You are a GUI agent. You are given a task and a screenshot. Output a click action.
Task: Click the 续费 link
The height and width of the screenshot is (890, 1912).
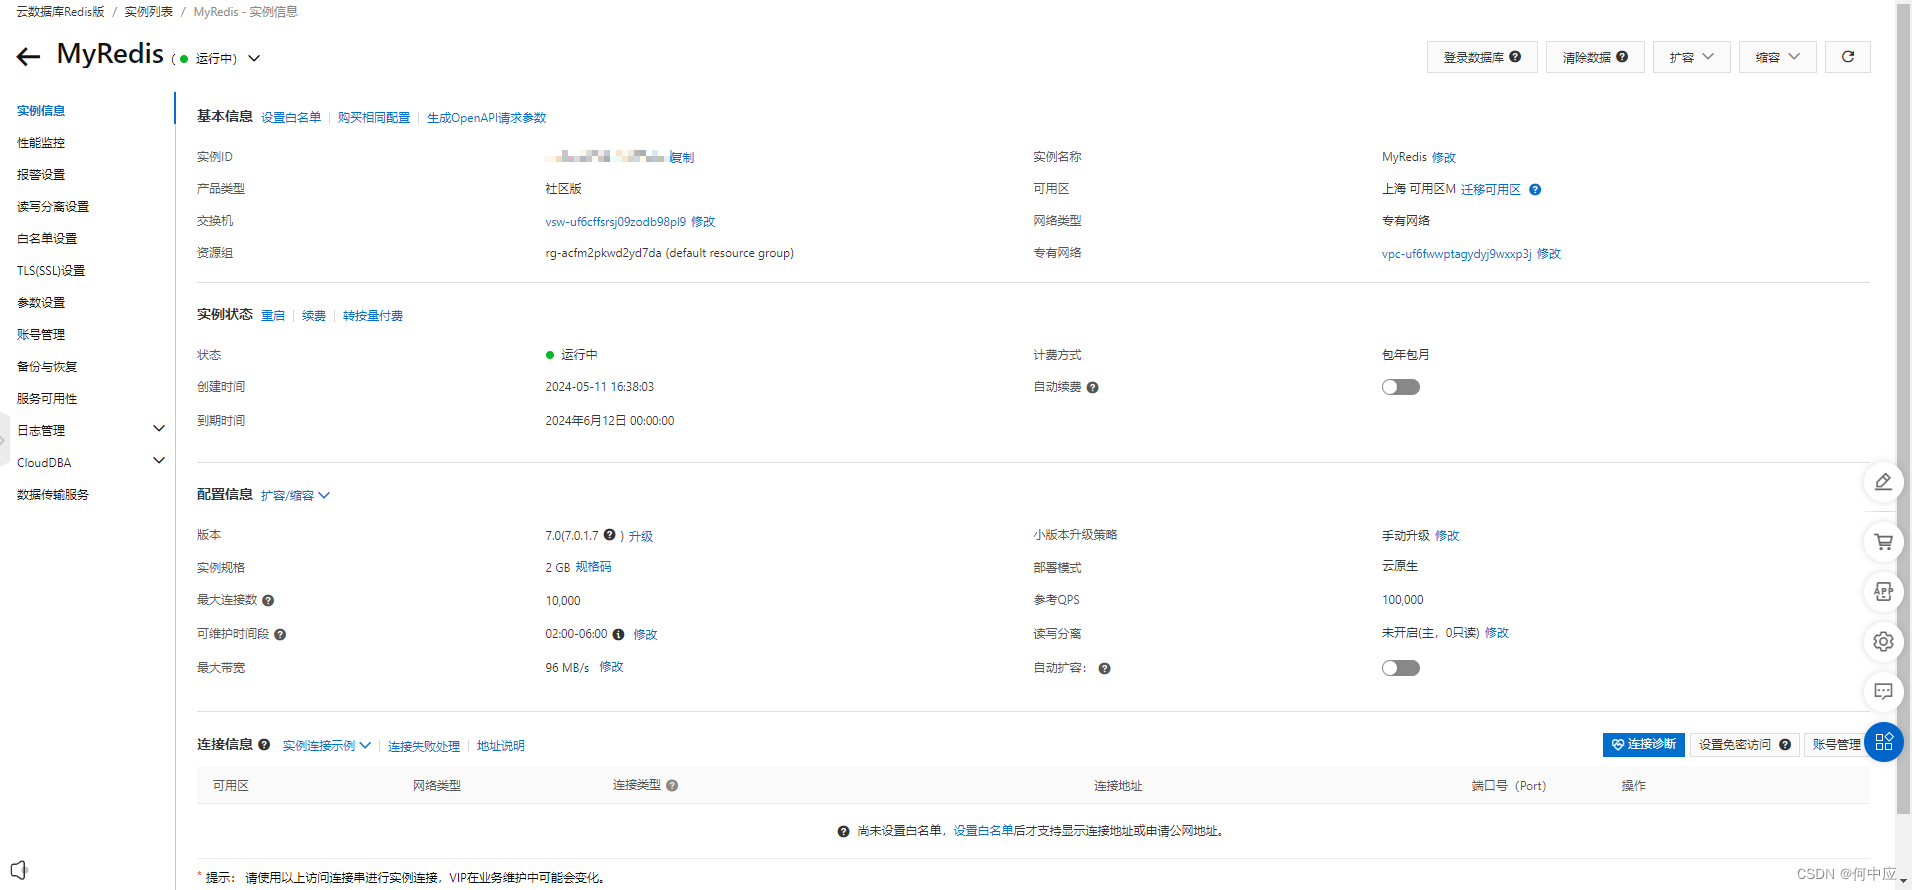point(314,316)
